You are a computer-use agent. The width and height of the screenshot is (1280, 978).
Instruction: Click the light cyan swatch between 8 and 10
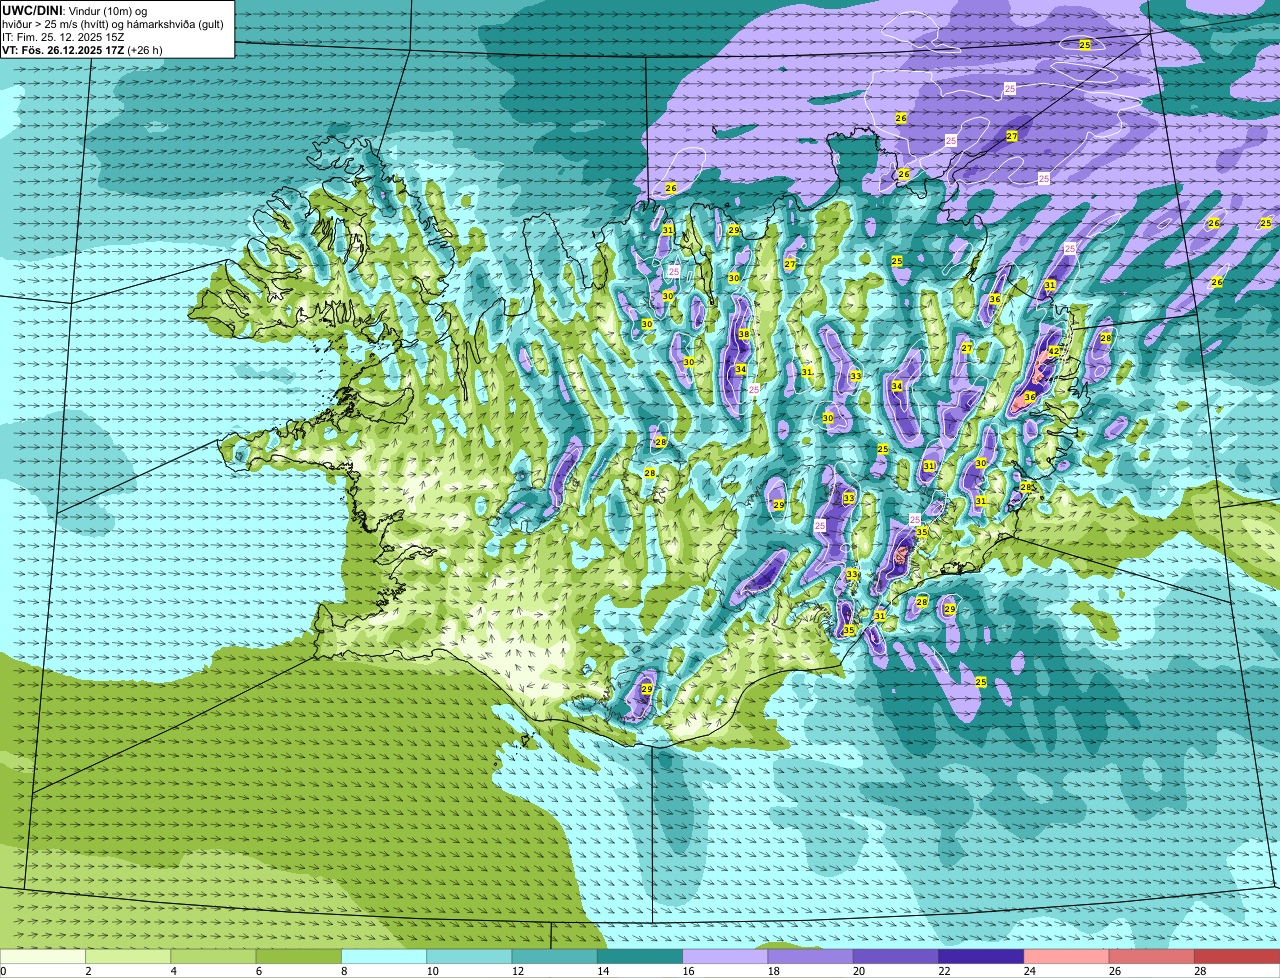pyautogui.click(x=384, y=956)
